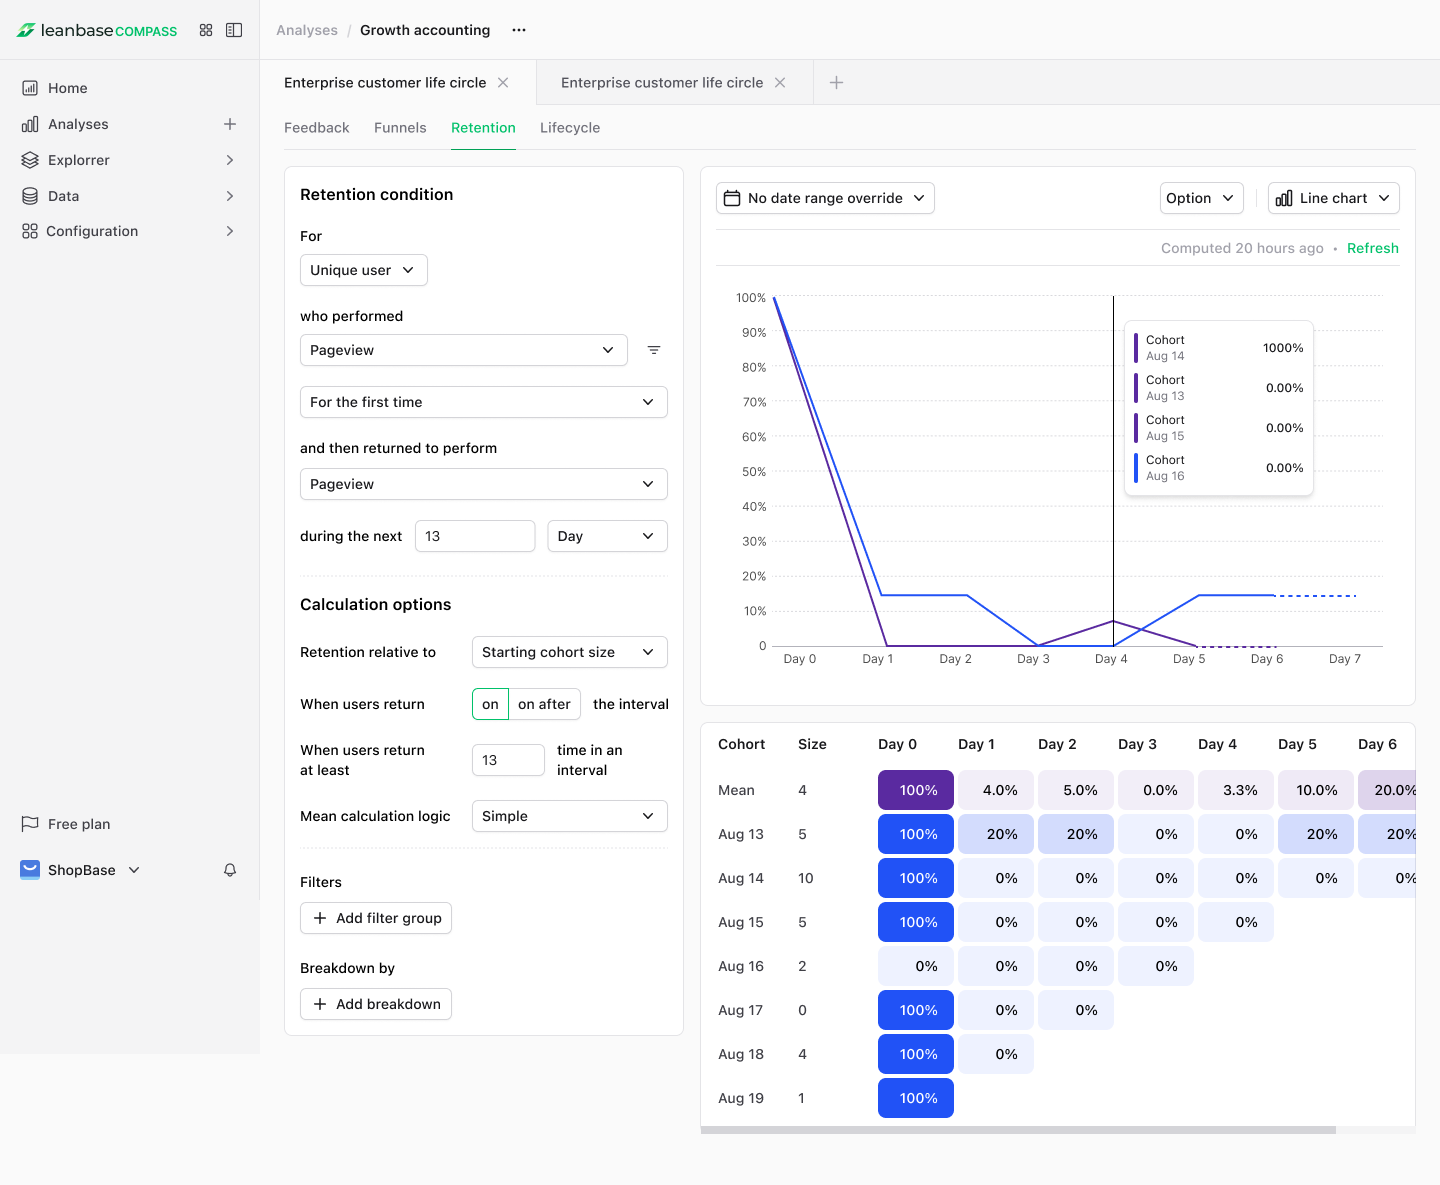Select the "on after" interval toggle option
The image size is (1440, 1185).
(x=544, y=704)
